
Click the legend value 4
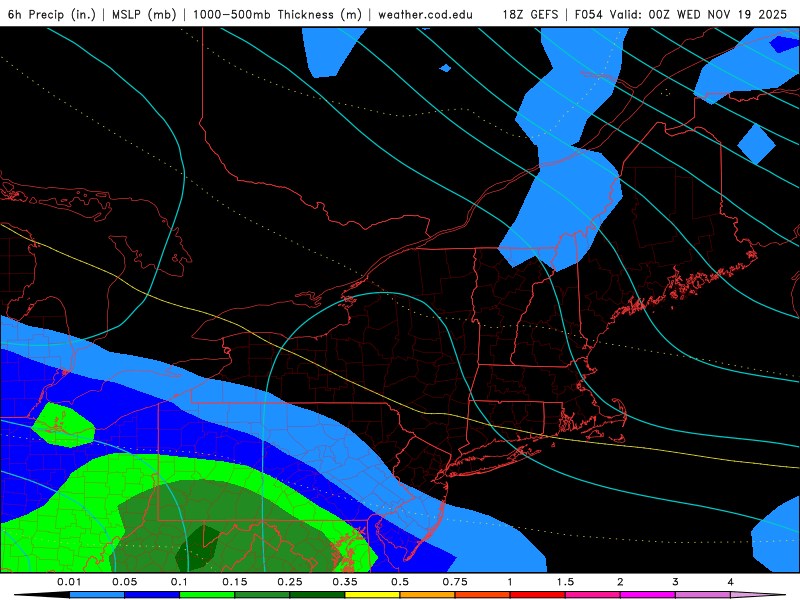pos(731,582)
